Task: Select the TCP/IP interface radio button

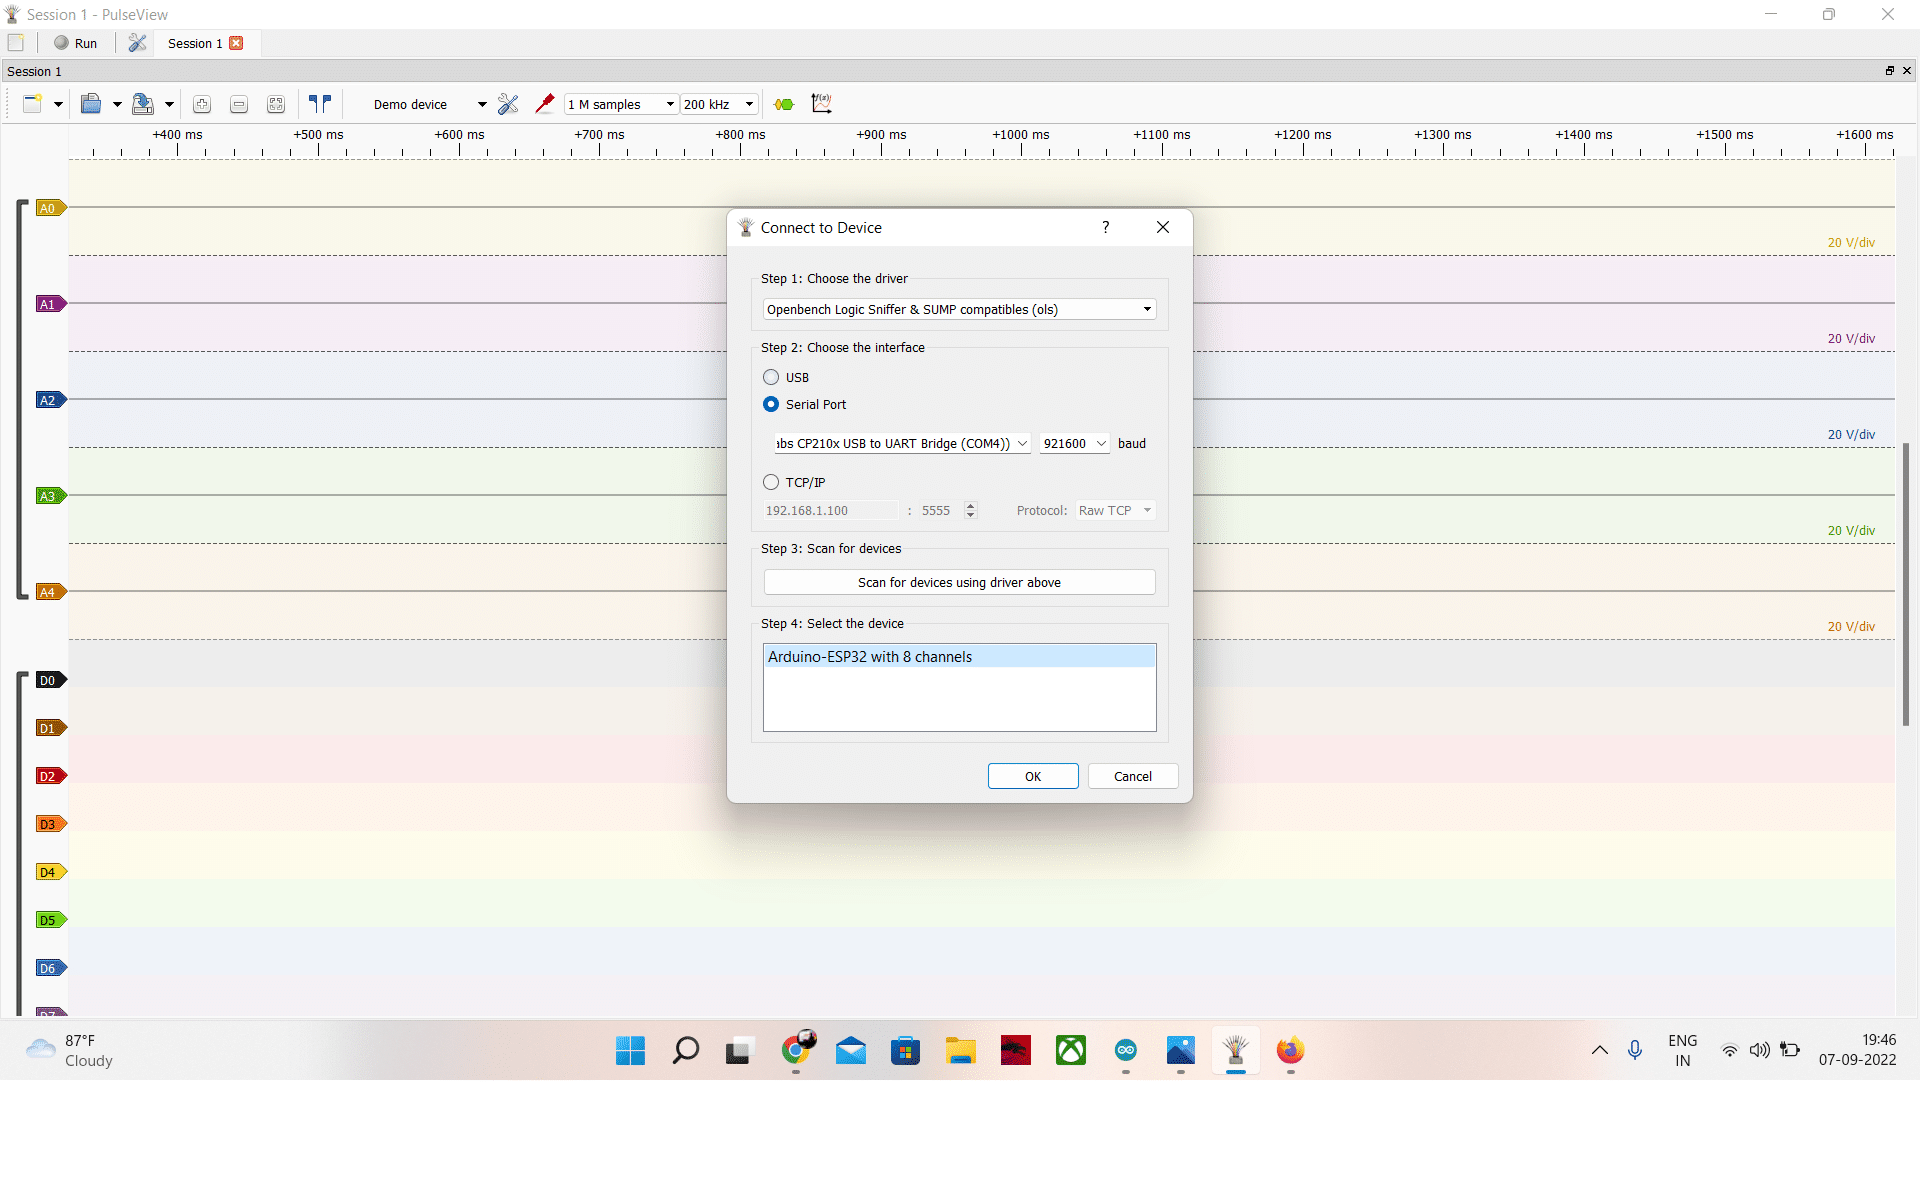Action: click(x=771, y=482)
